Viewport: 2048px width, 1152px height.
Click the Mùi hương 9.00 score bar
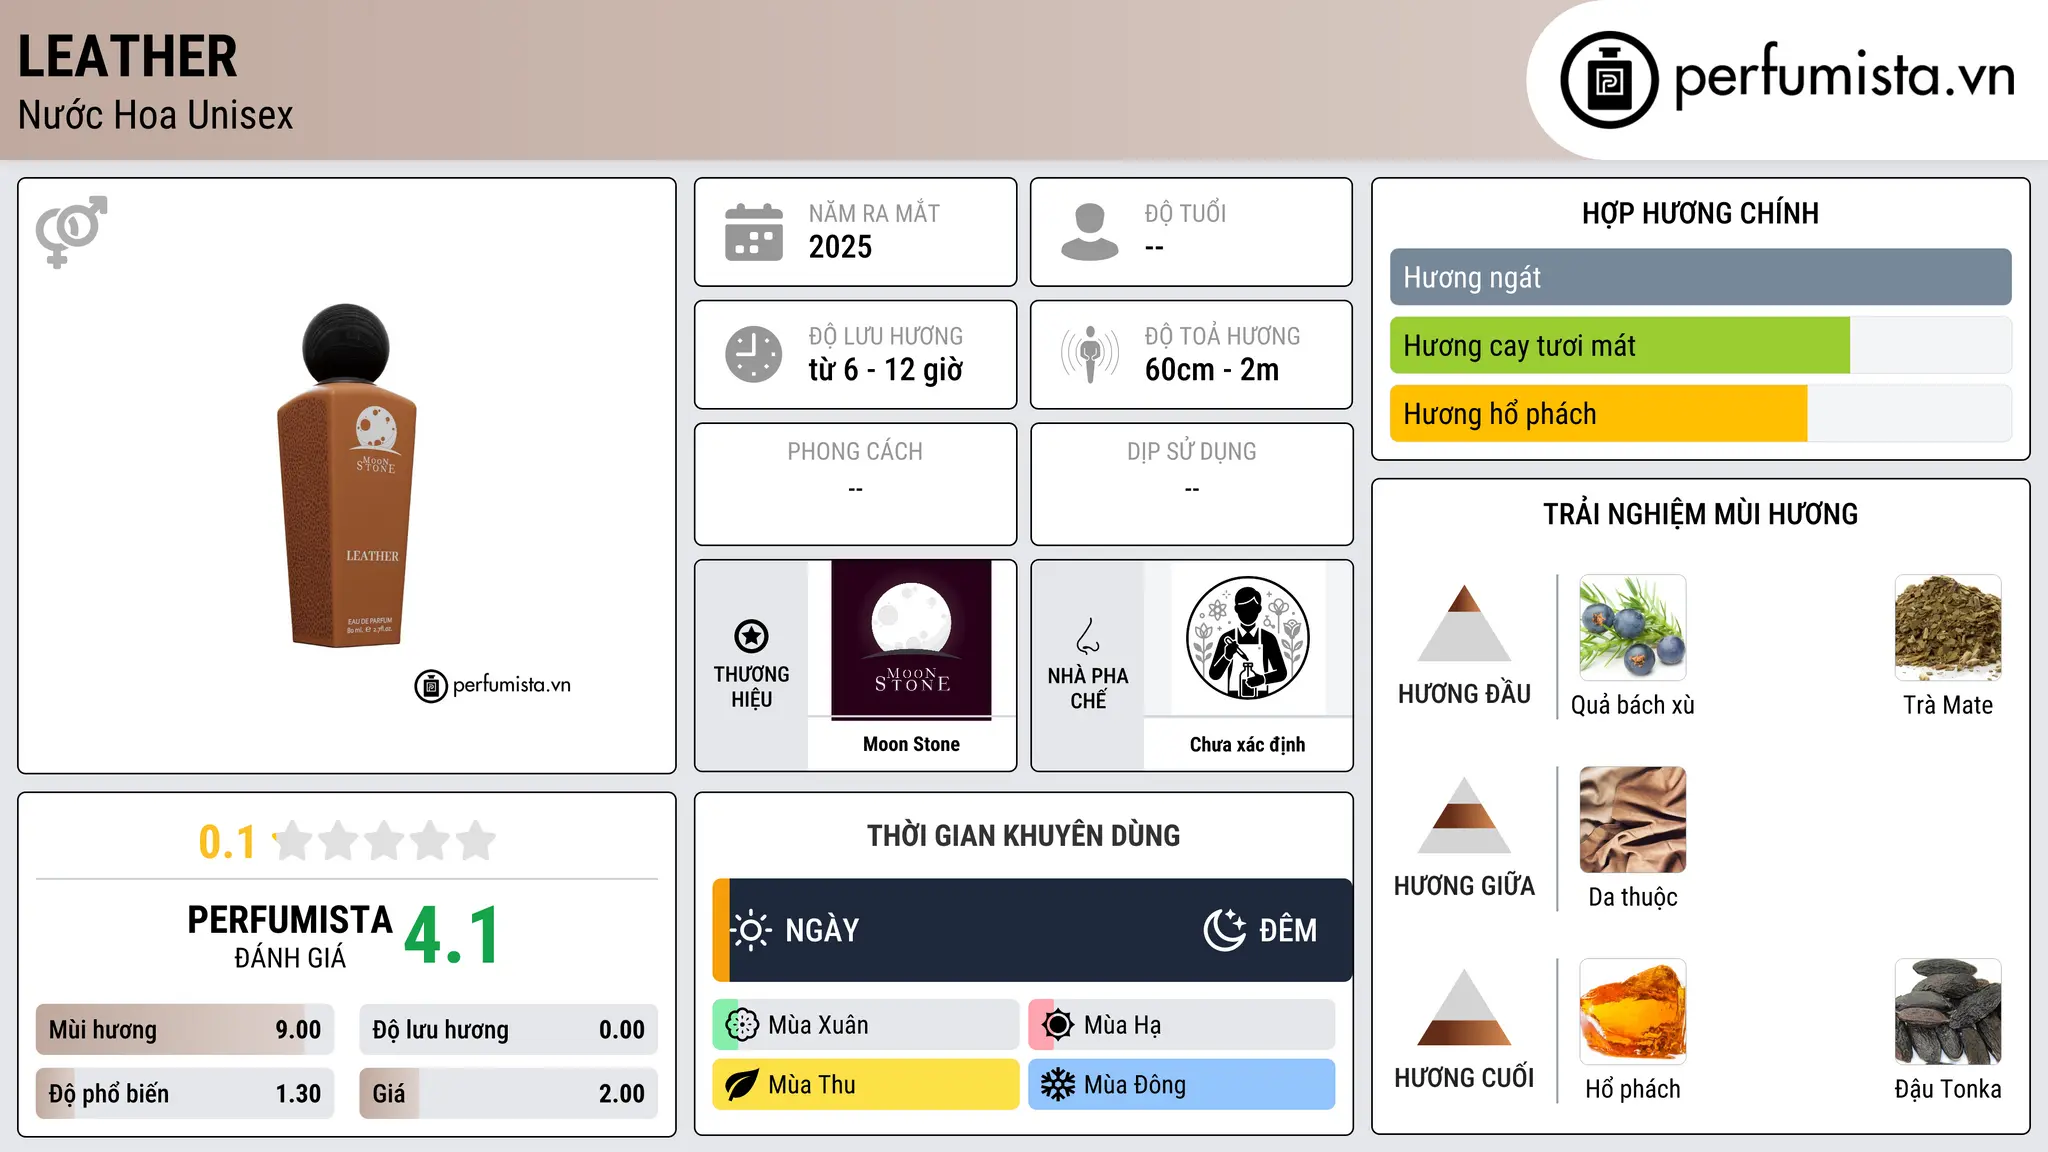pos(185,1029)
